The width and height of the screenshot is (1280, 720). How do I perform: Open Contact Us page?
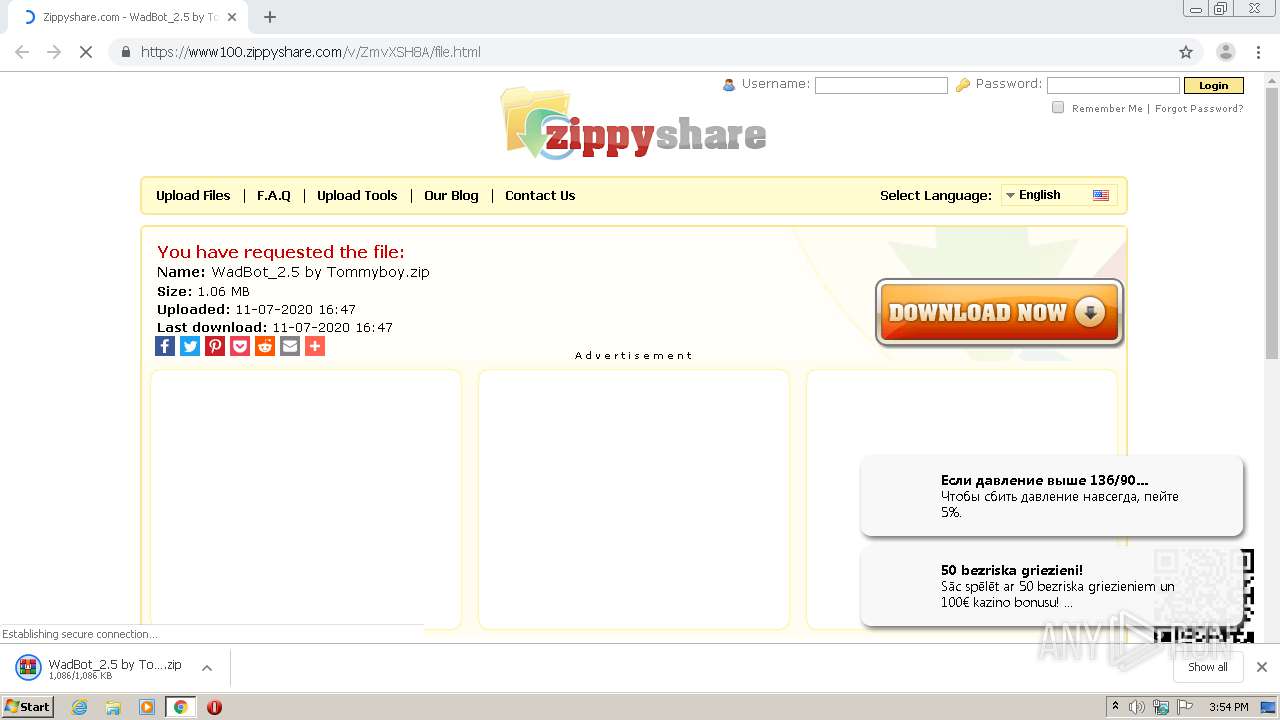coord(540,195)
